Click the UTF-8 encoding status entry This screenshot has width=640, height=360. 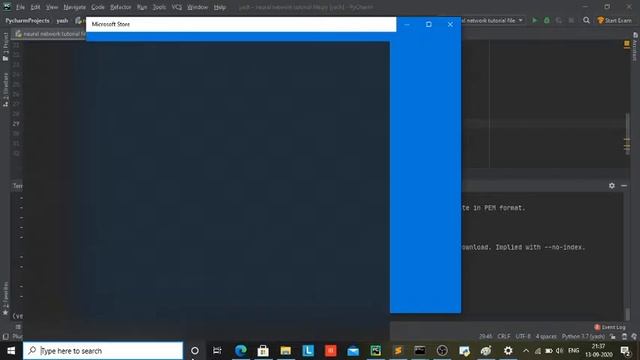[x=523, y=336]
